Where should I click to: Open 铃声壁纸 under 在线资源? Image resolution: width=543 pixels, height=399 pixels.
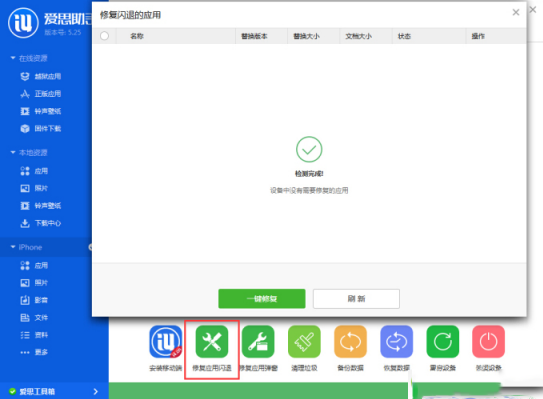41,111
